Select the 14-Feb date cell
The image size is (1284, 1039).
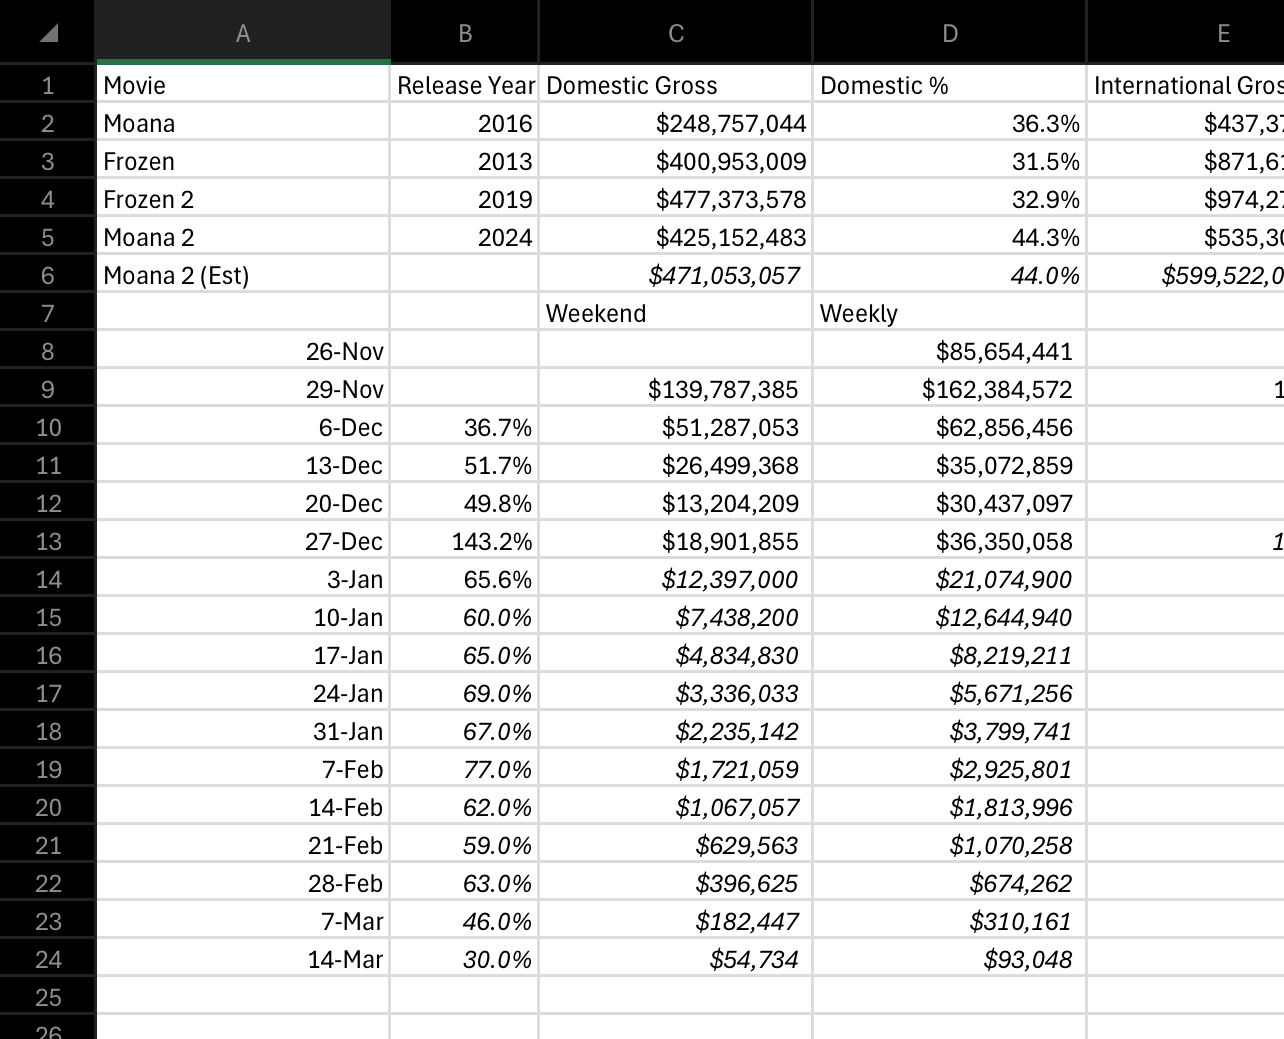(x=243, y=807)
